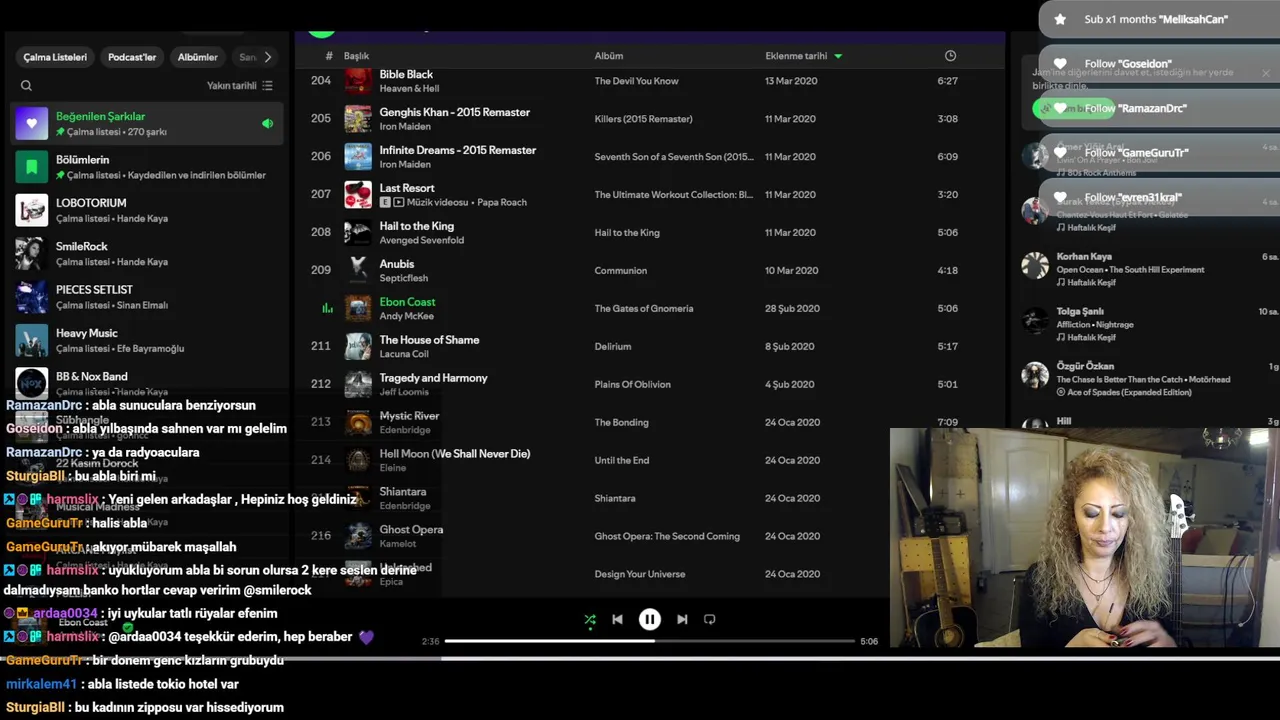
Task: Toggle repeat mode in the player
Action: click(x=710, y=619)
